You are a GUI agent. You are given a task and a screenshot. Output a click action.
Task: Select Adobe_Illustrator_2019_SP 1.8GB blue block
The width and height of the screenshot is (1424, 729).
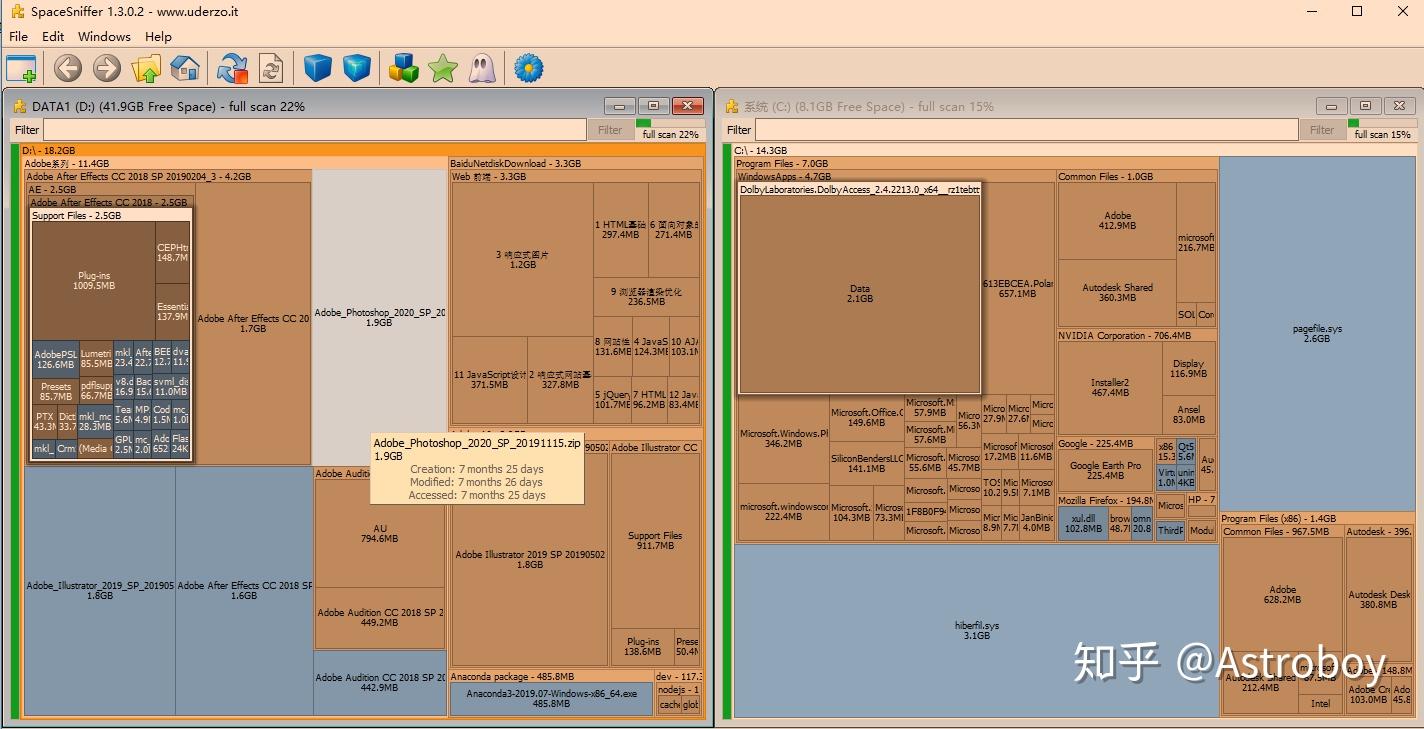100,590
